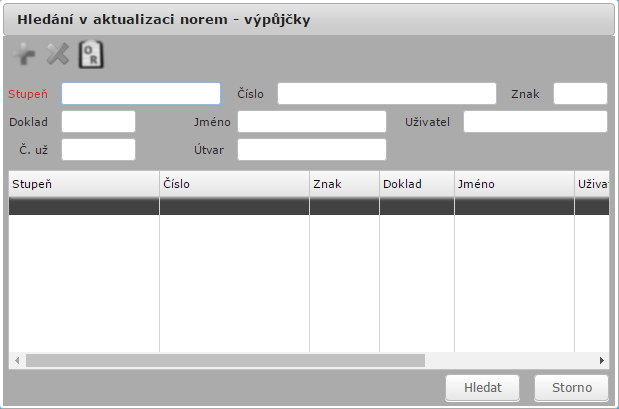Image resolution: width=619 pixels, height=409 pixels.
Task: Click the OR clipboard toolbar icon
Action: 92,56
